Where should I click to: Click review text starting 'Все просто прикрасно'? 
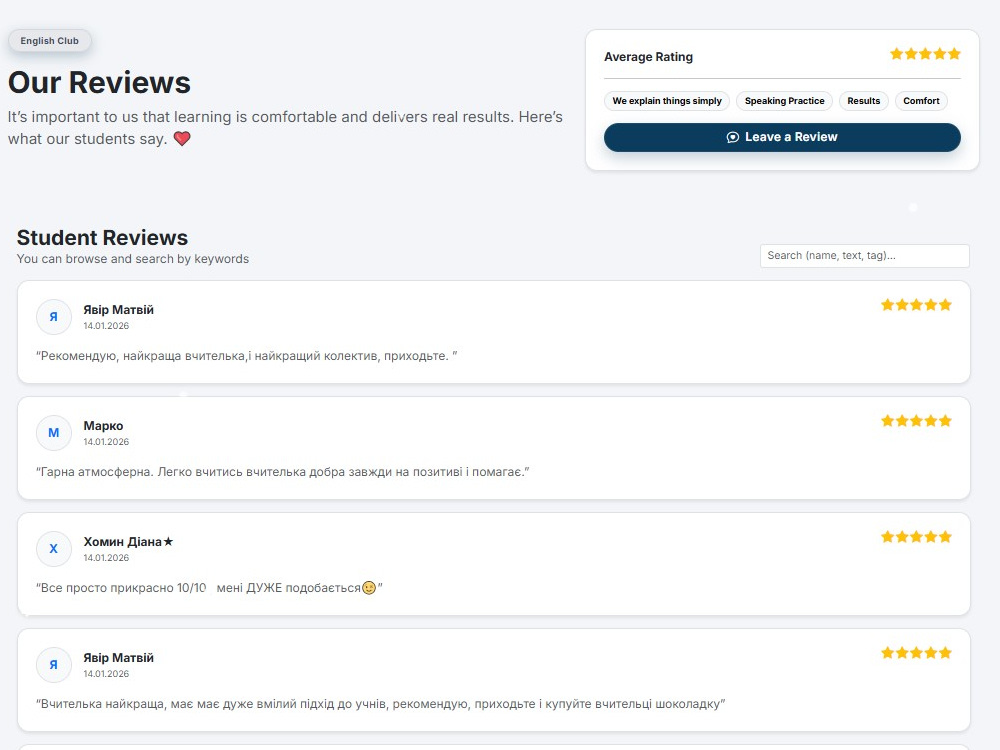(209, 588)
